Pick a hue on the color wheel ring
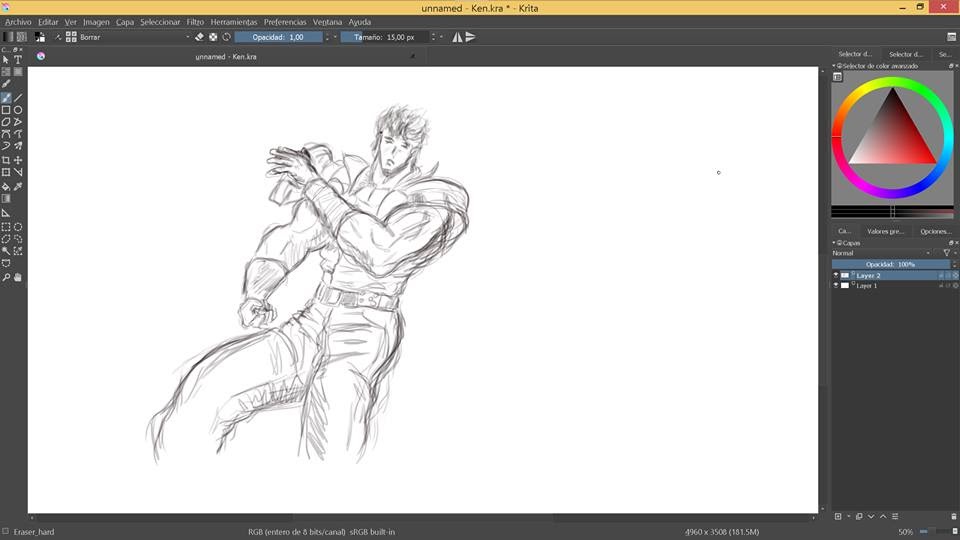This screenshot has width=960, height=540. coord(892,81)
